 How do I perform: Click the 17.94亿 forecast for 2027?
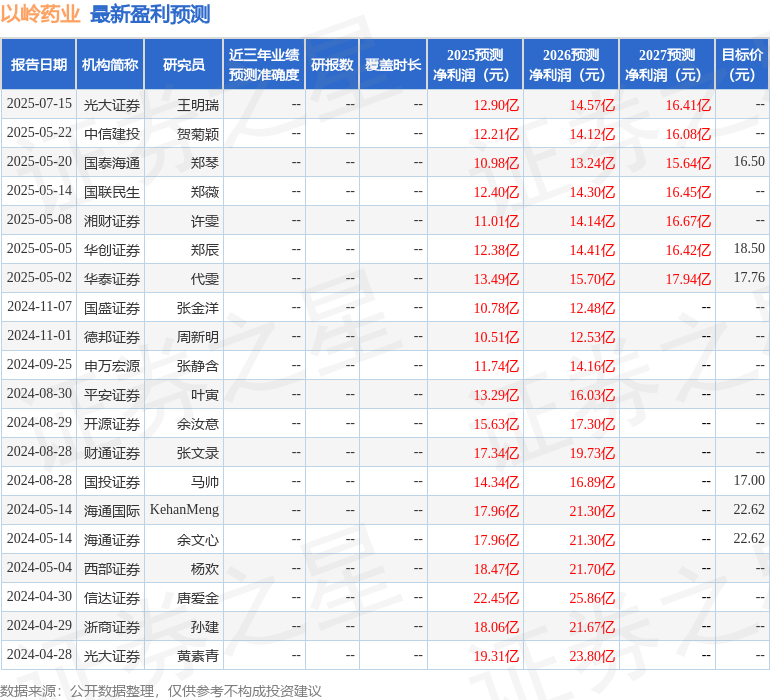click(688, 279)
